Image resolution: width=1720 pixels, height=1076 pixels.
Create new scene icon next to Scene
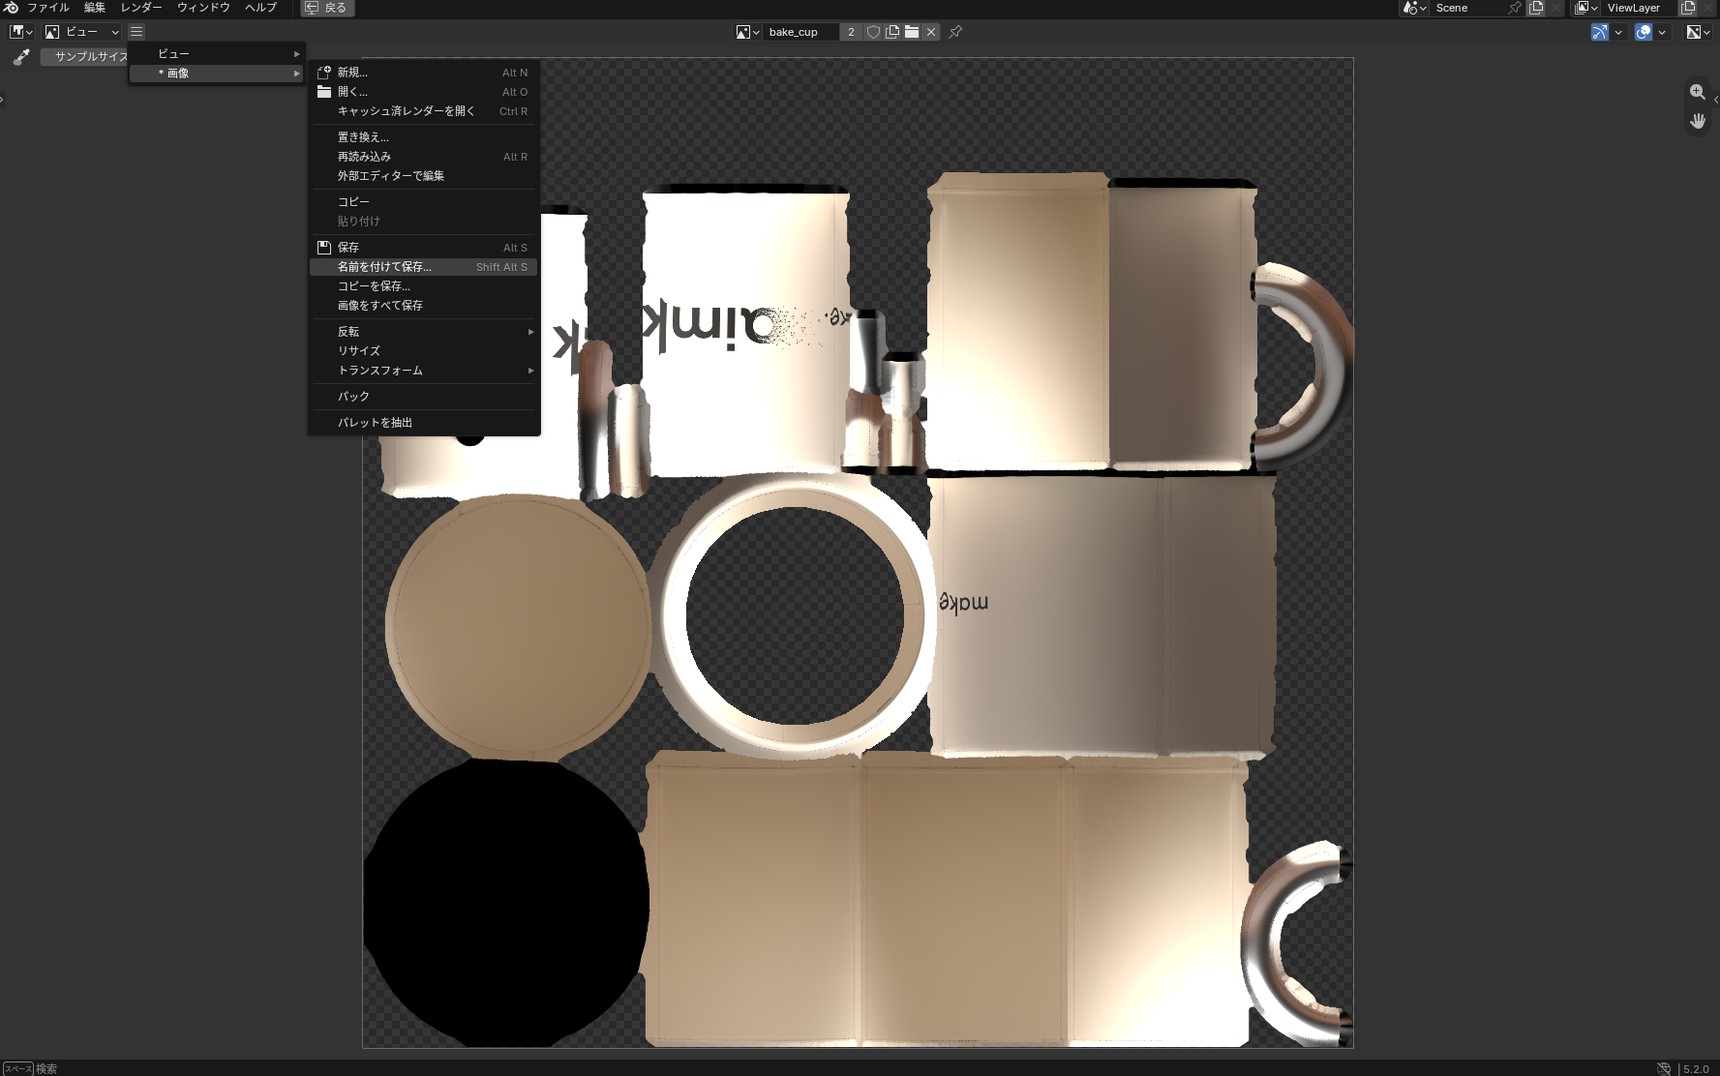[1536, 8]
